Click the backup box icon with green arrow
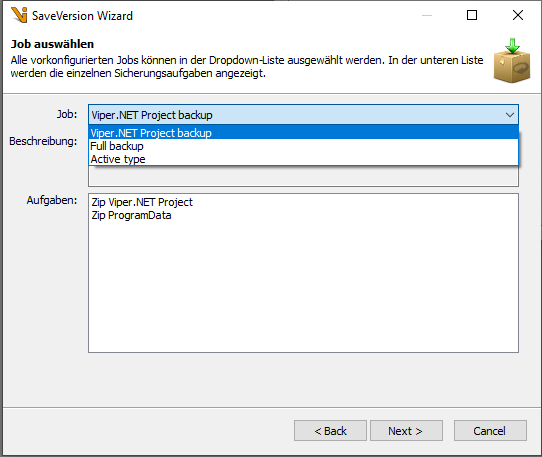The width and height of the screenshot is (542, 457). (512, 60)
